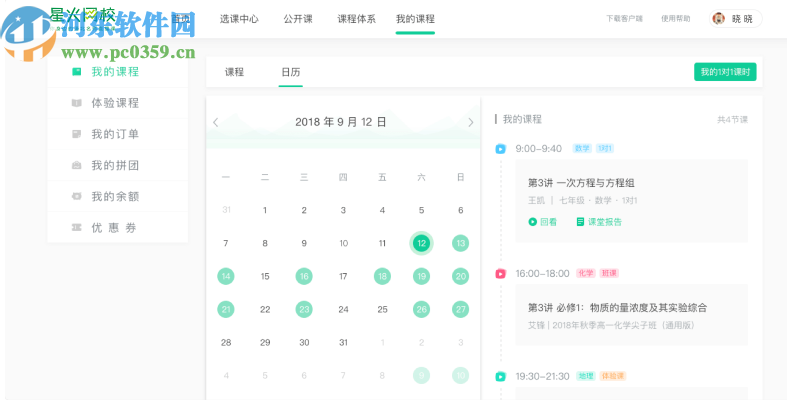Click the 数学 subject tag
Image resolution: width=787 pixels, height=418 pixels.
pos(582,149)
